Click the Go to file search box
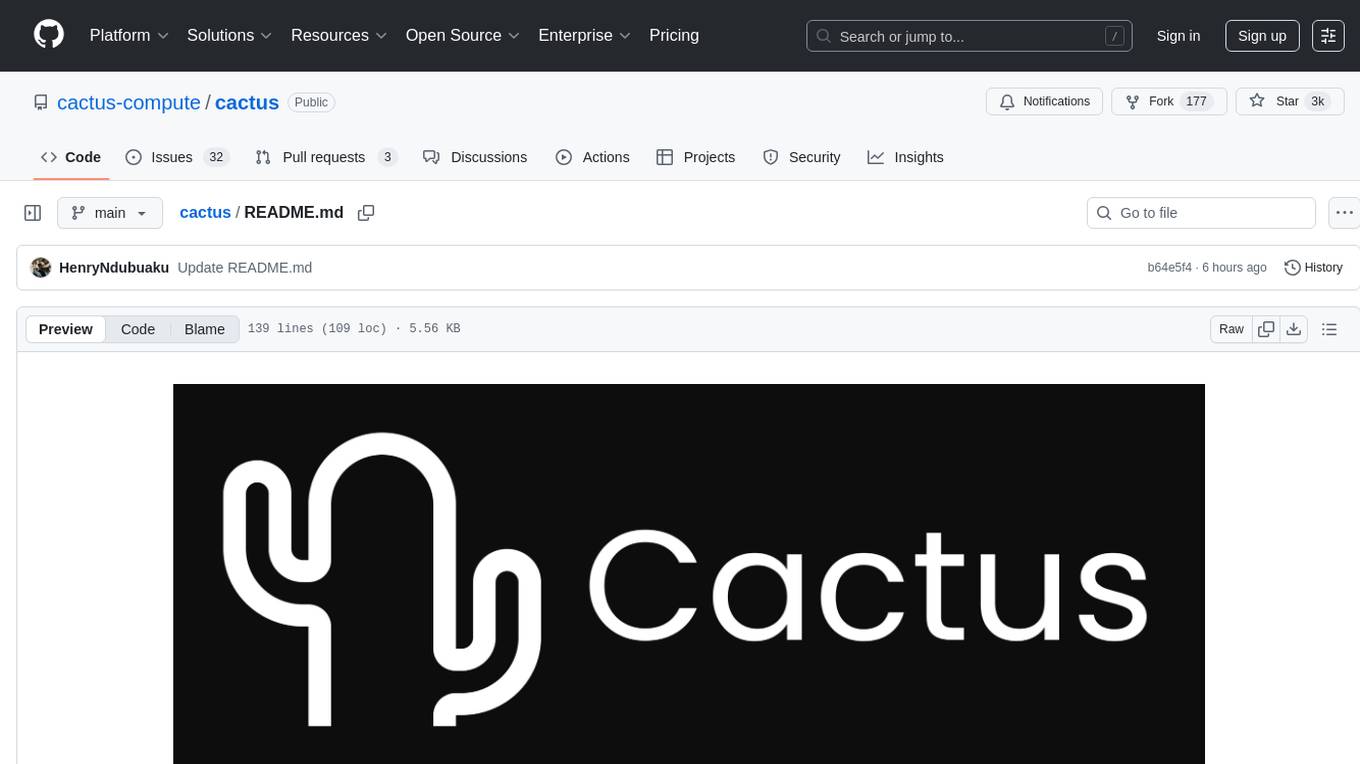Image resolution: width=1360 pixels, height=764 pixels. (x=1201, y=213)
